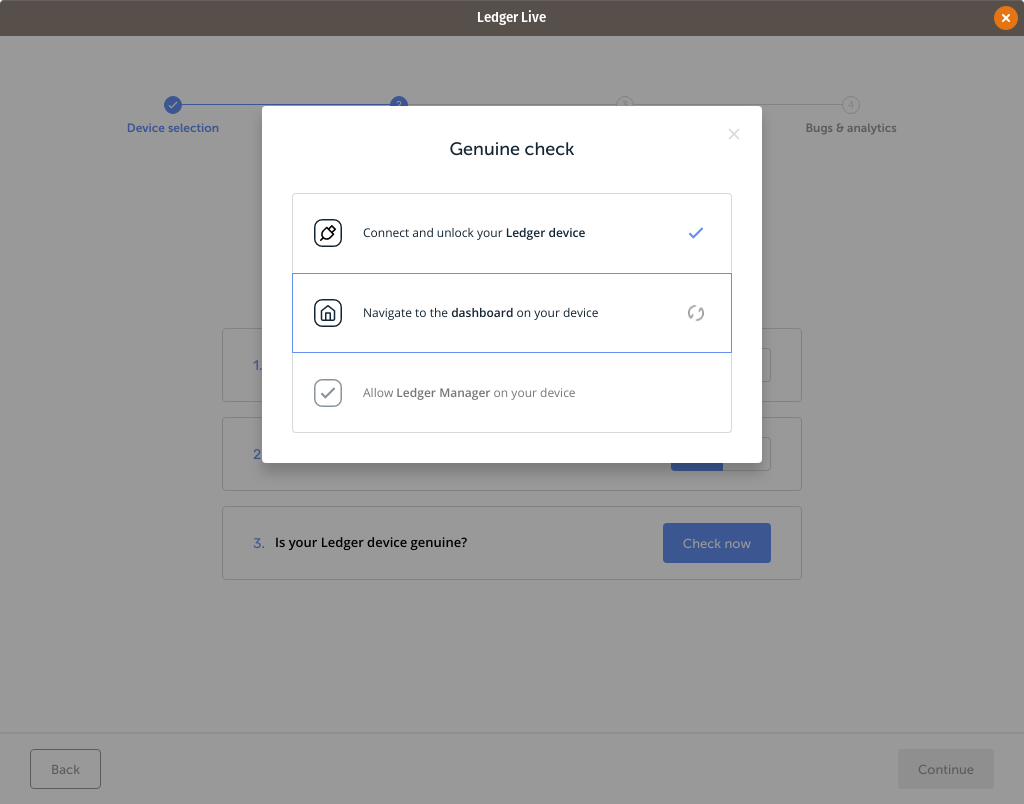1024x804 pixels.
Task: Select 'Connect and unlock your Ledger device' text
Action: coord(473,233)
